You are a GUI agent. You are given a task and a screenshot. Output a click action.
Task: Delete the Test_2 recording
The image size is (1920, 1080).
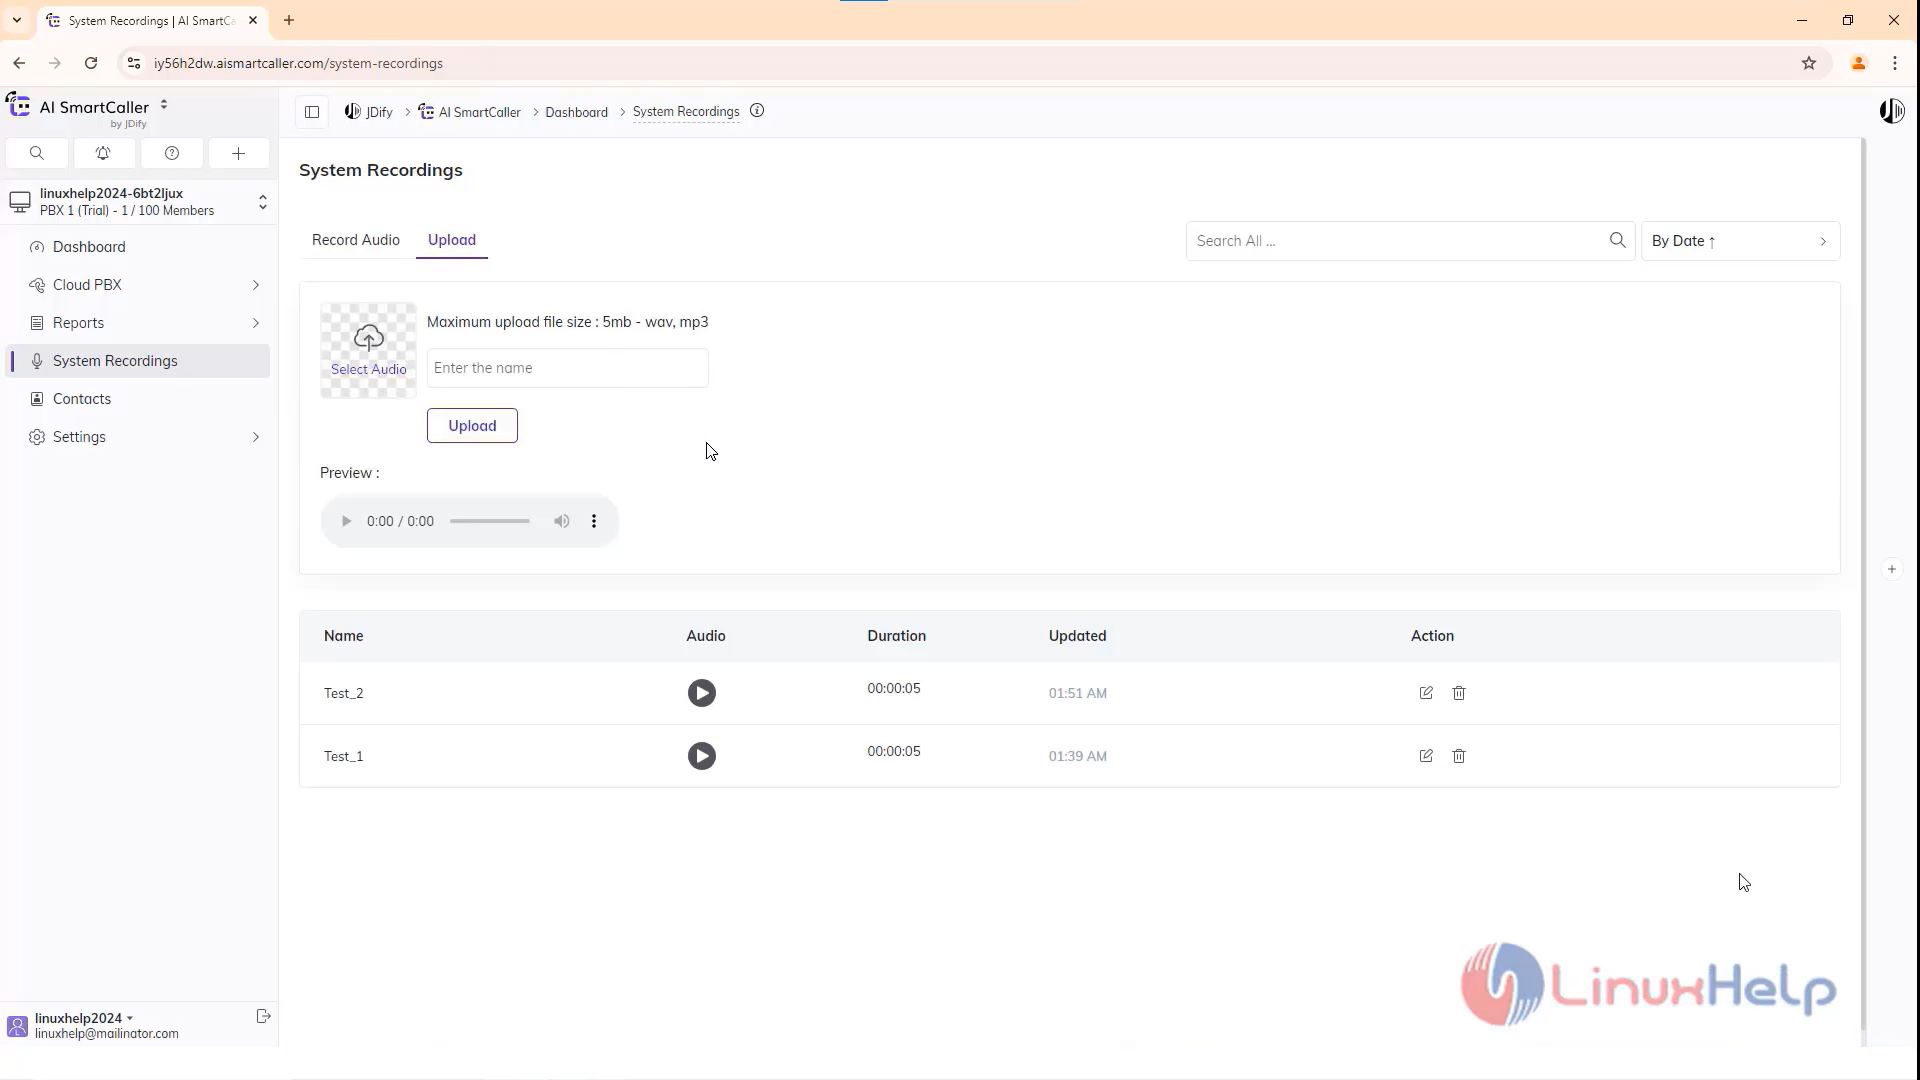[x=1459, y=693]
